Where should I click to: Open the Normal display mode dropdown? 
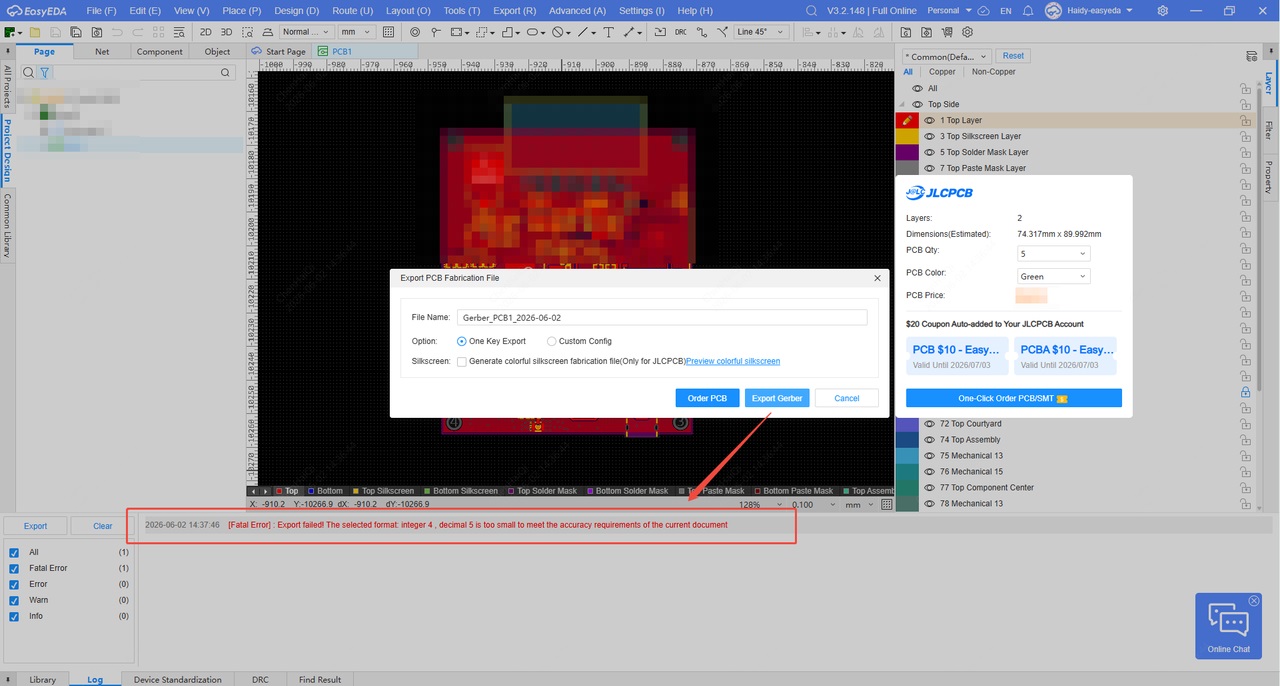pyautogui.click(x=305, y=32)
